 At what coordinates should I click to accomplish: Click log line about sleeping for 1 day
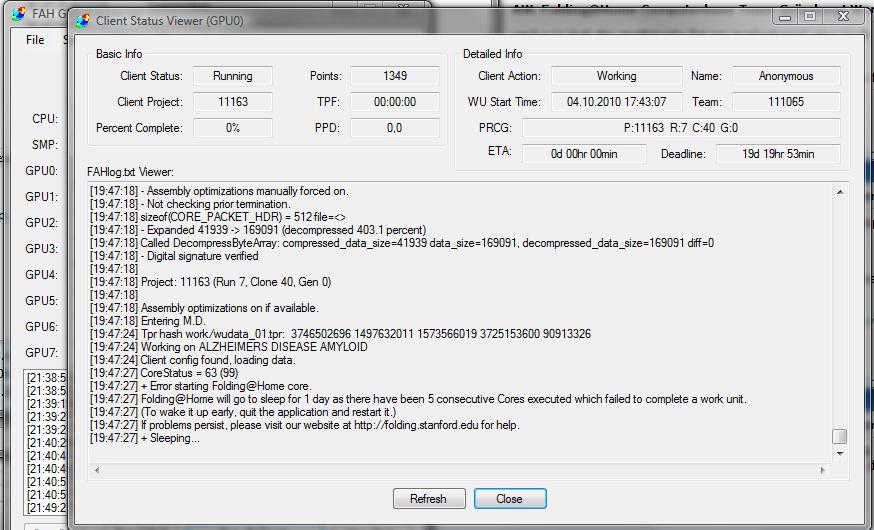(418, 399)
